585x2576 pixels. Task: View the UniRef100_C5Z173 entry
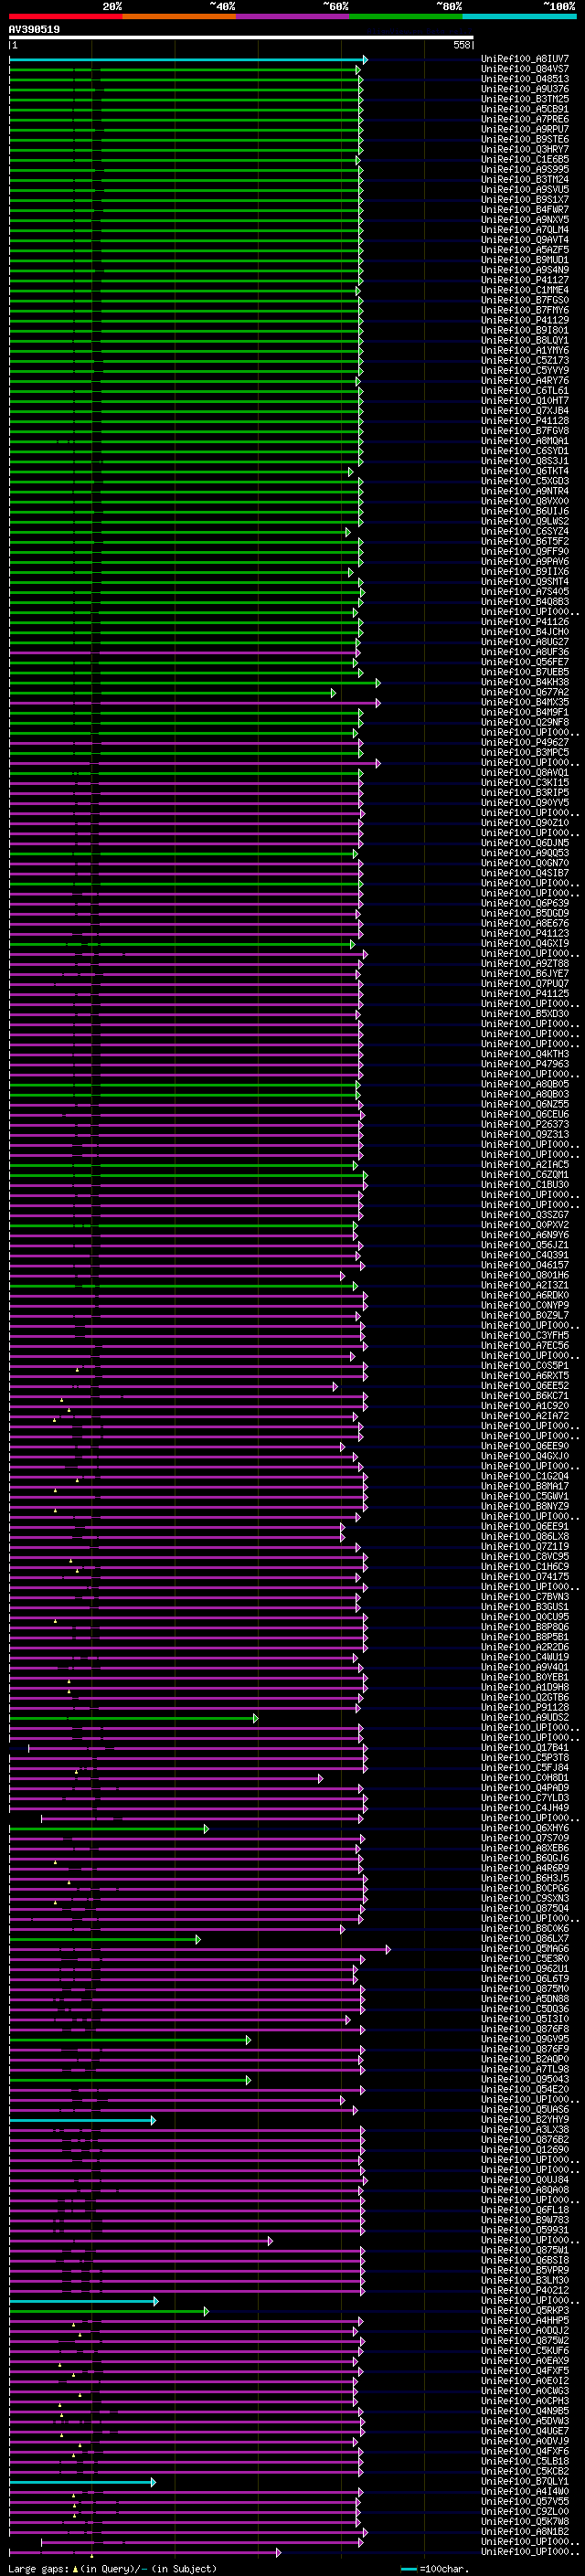click(525, 360)
